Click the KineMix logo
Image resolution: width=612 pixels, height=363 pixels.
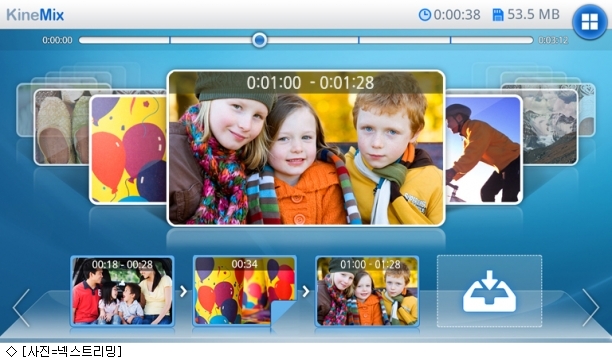tap(35, 15)
